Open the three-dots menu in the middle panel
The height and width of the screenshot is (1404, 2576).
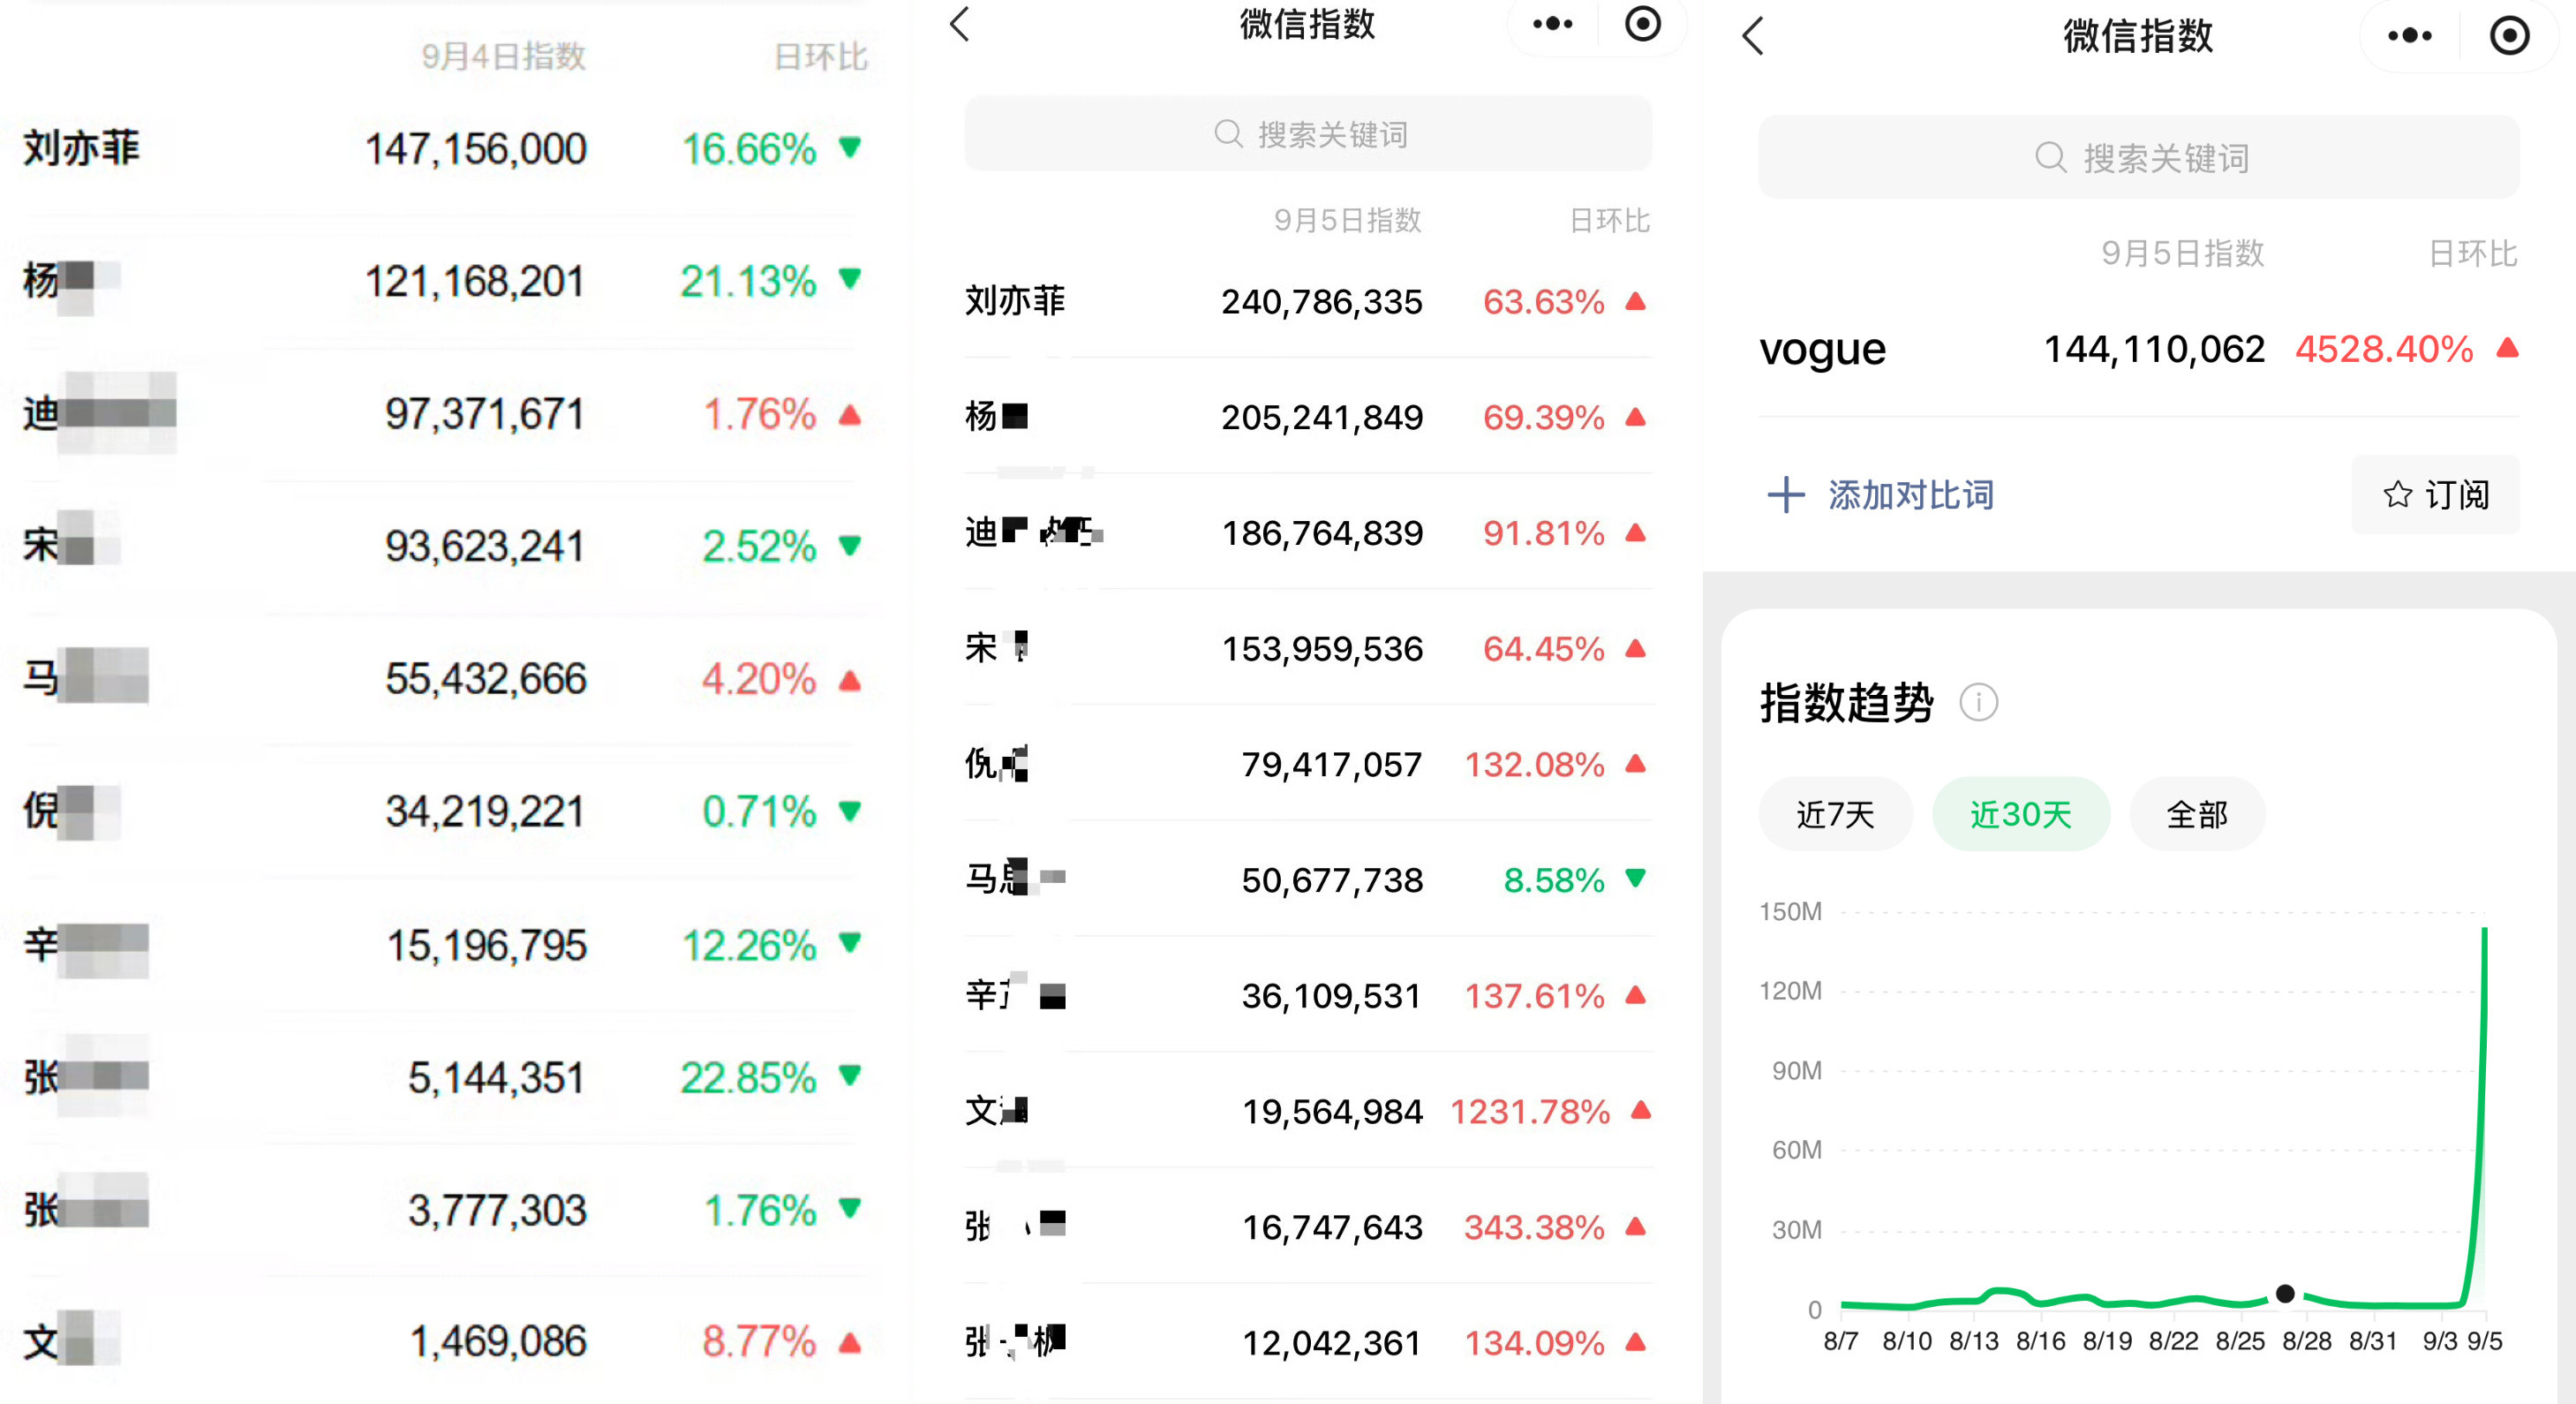pos(1552,24)
